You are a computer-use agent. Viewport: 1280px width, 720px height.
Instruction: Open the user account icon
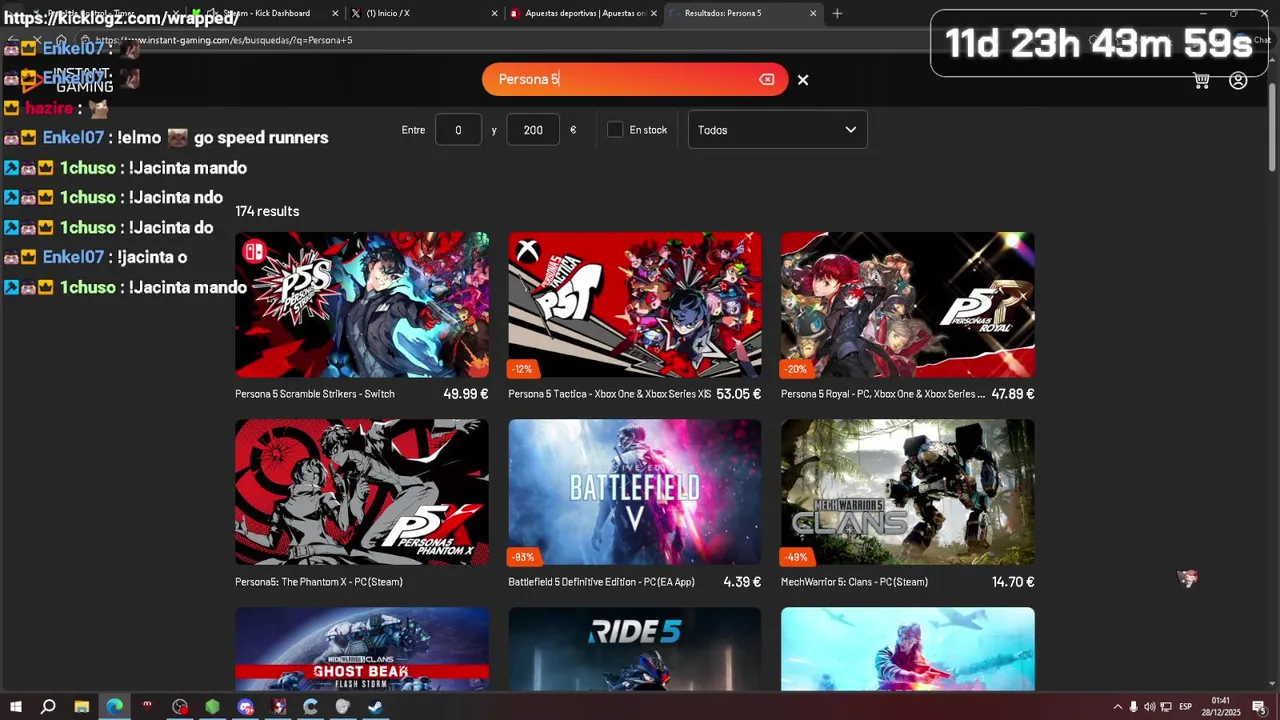1238,81
